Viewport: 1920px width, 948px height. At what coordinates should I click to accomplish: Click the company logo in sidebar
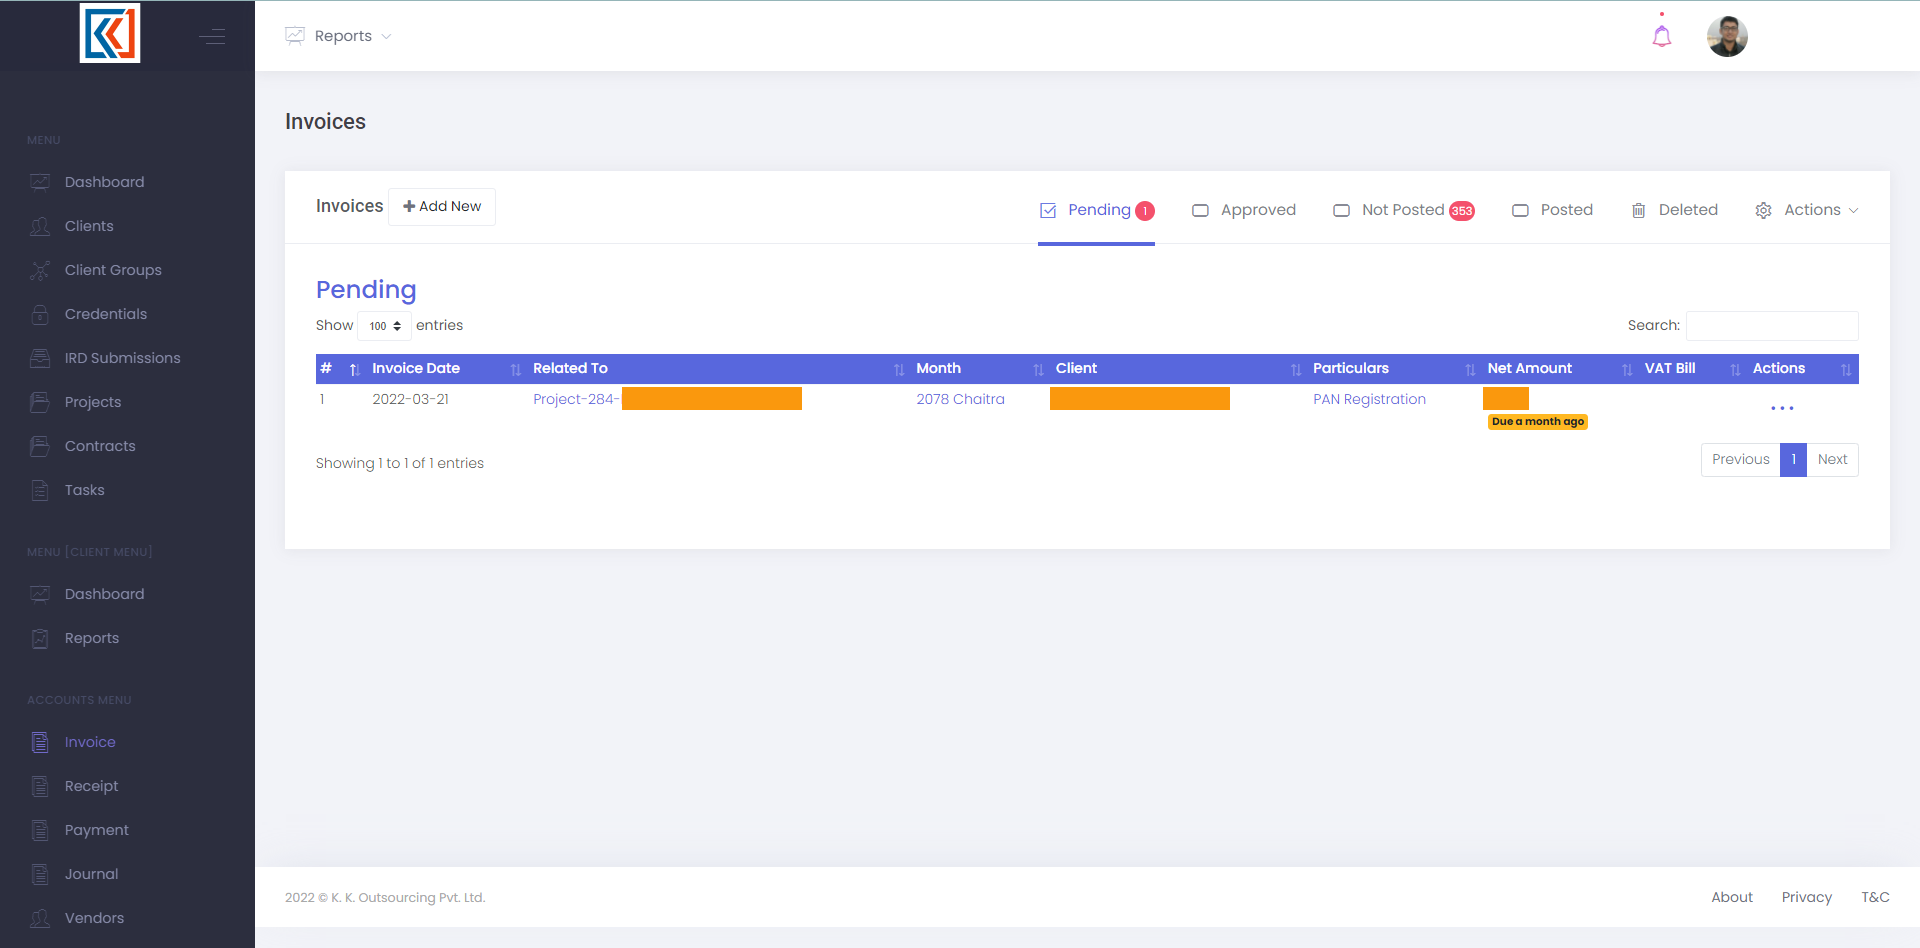(x=110, y=33)
